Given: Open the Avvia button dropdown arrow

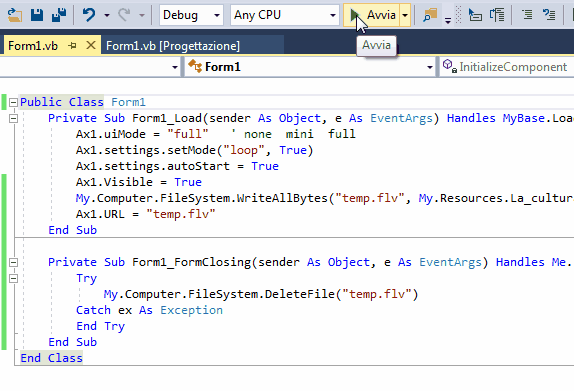Looking at the screenshot, I should click(x=405, y=15).
